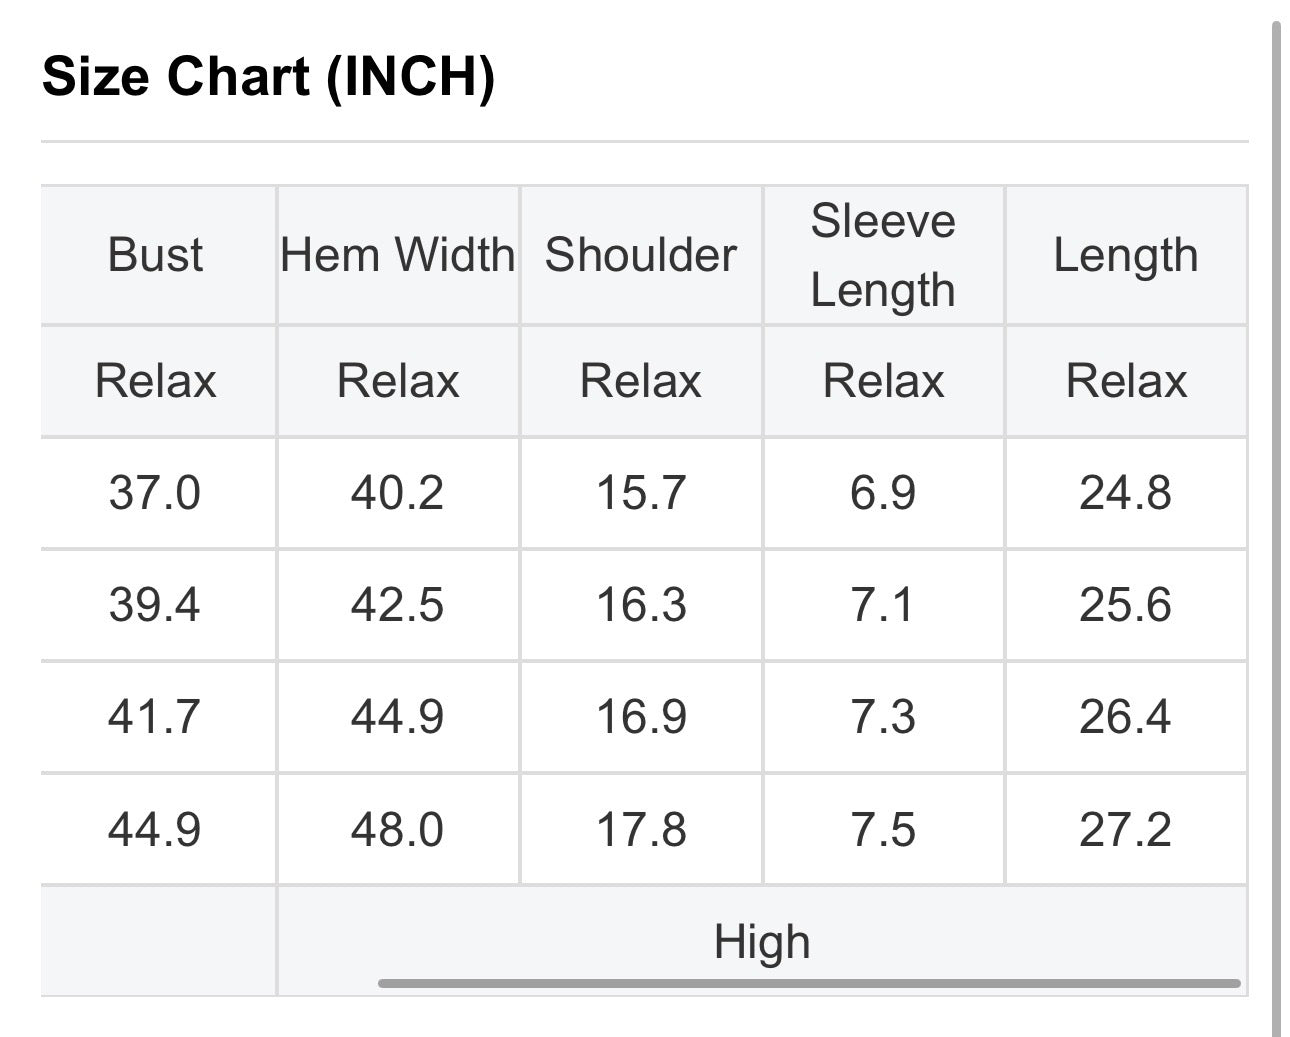Click the 27.2 length value cell
The width and height of the screenshot is (1290, 1037).
pyautogui.click(x=1126, y=829)
